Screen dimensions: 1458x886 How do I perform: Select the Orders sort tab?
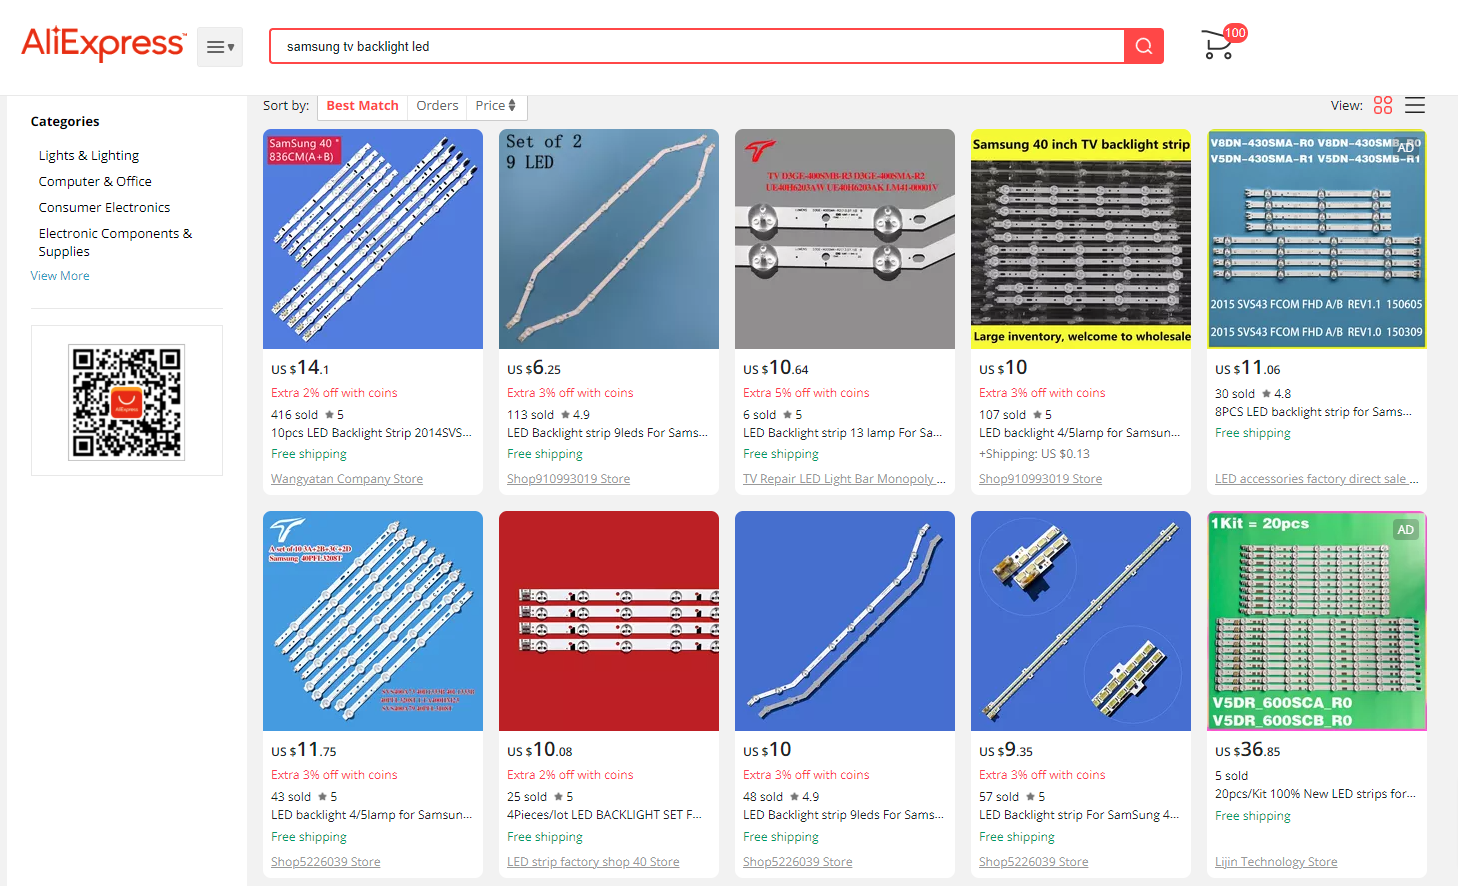(x=437, y=105)
